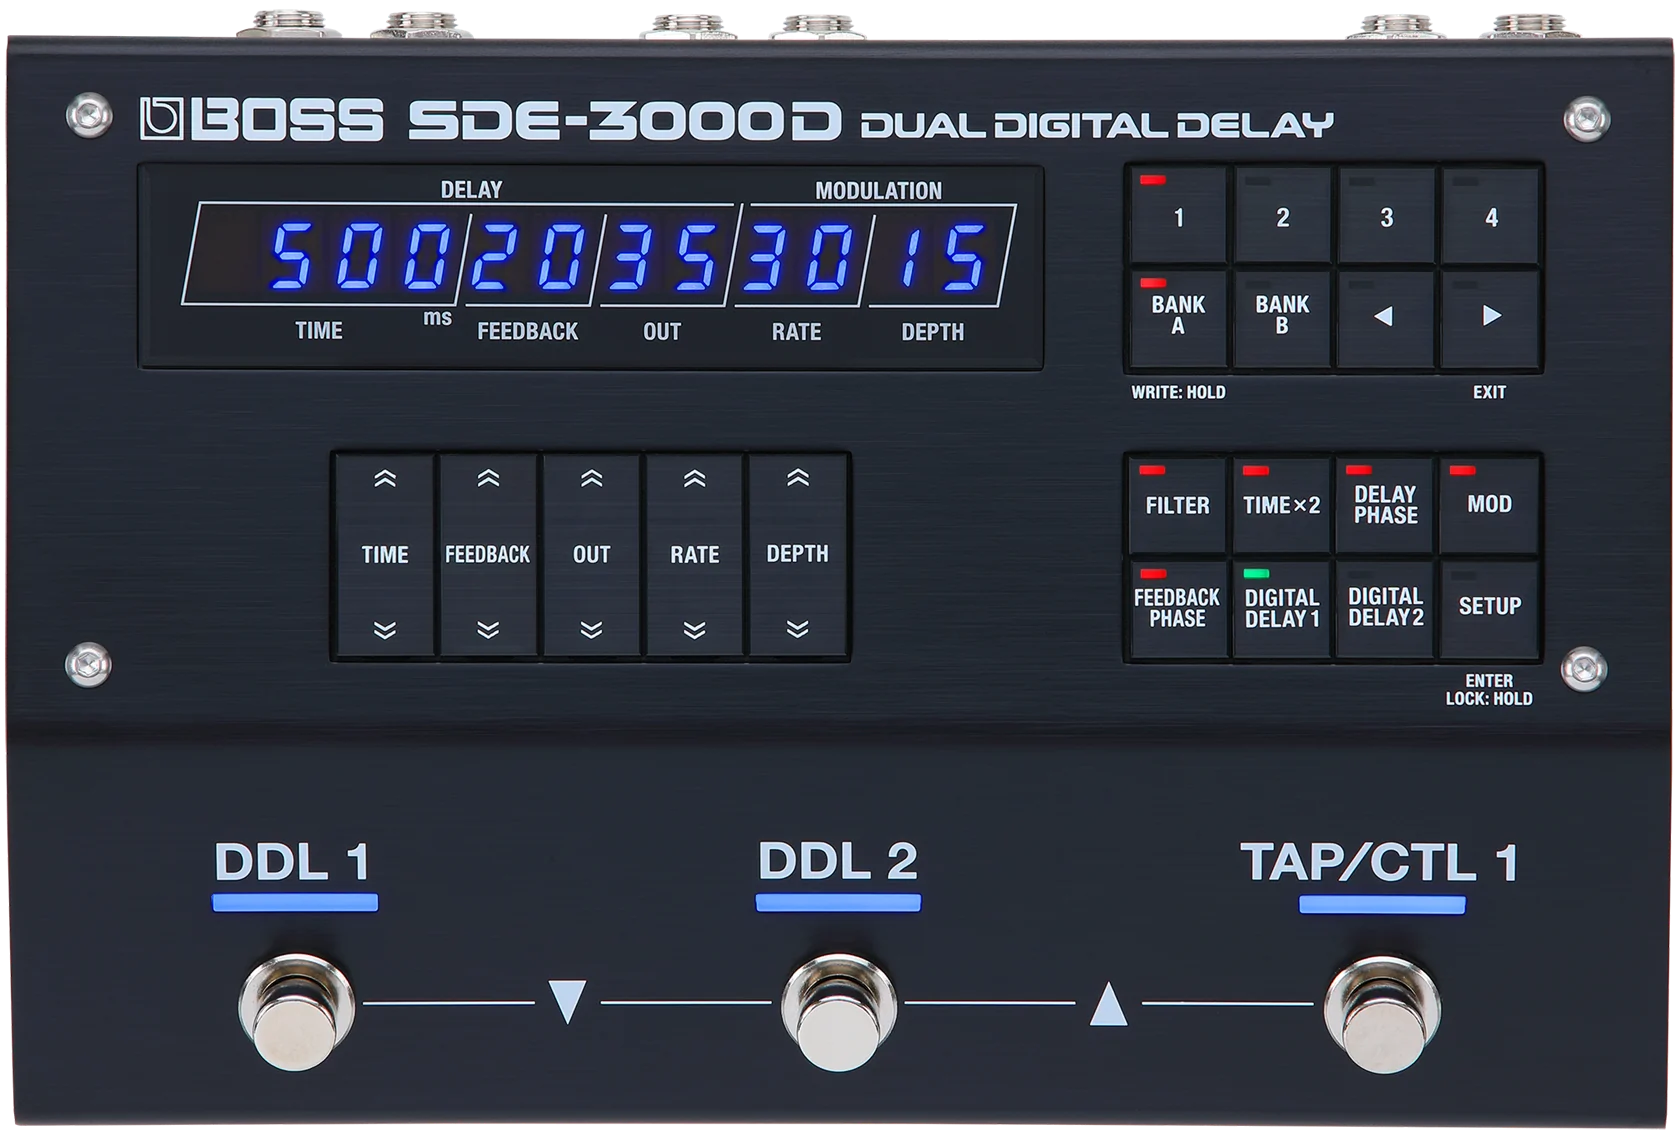Tap the TAP/CTL 1 footswitch
This screenshot has height=1135, width=1680.
(x=1383, y=1012)
